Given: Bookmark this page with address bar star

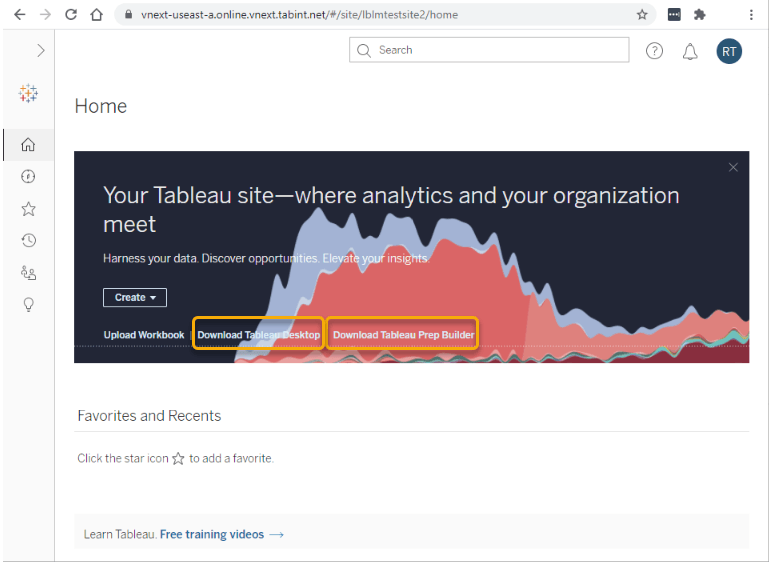Looking at the screenshot, I should pyautogui.click(x=642, y=15).
